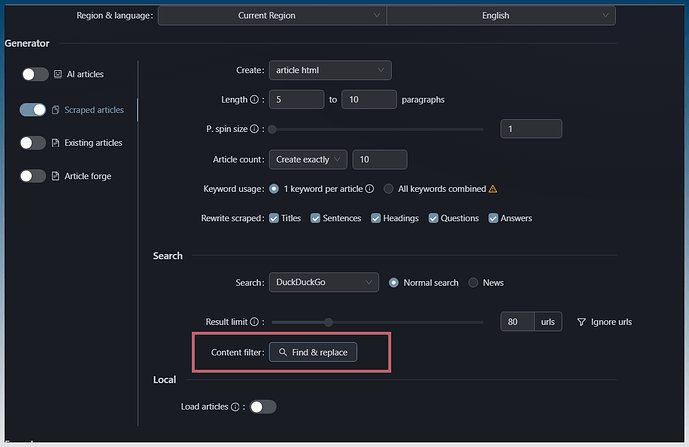Open the Create article html dropdown
The width and height of the screenshot is (689, 447).
(x=330, y=70)
